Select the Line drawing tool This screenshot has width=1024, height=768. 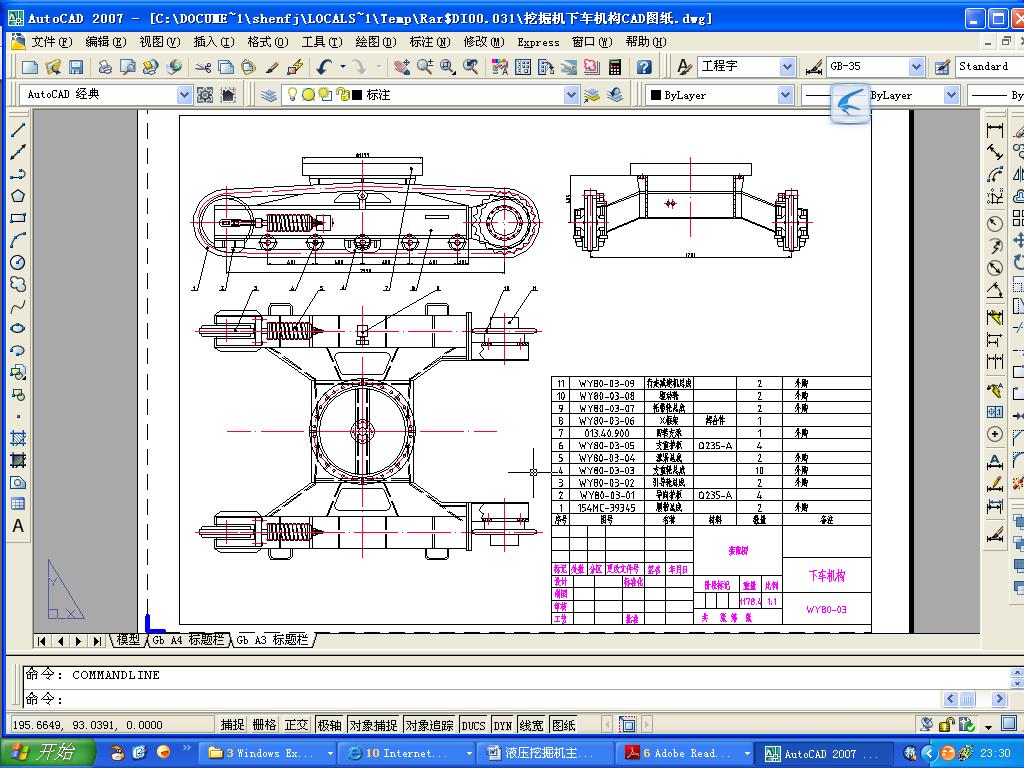coord(18,130)
